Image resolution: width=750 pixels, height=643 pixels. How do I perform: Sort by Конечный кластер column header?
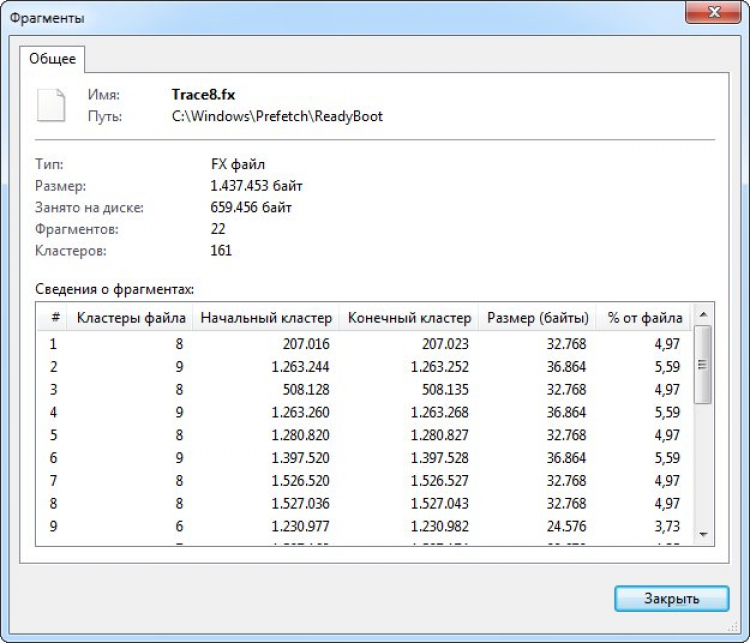[x=409, y=317]
